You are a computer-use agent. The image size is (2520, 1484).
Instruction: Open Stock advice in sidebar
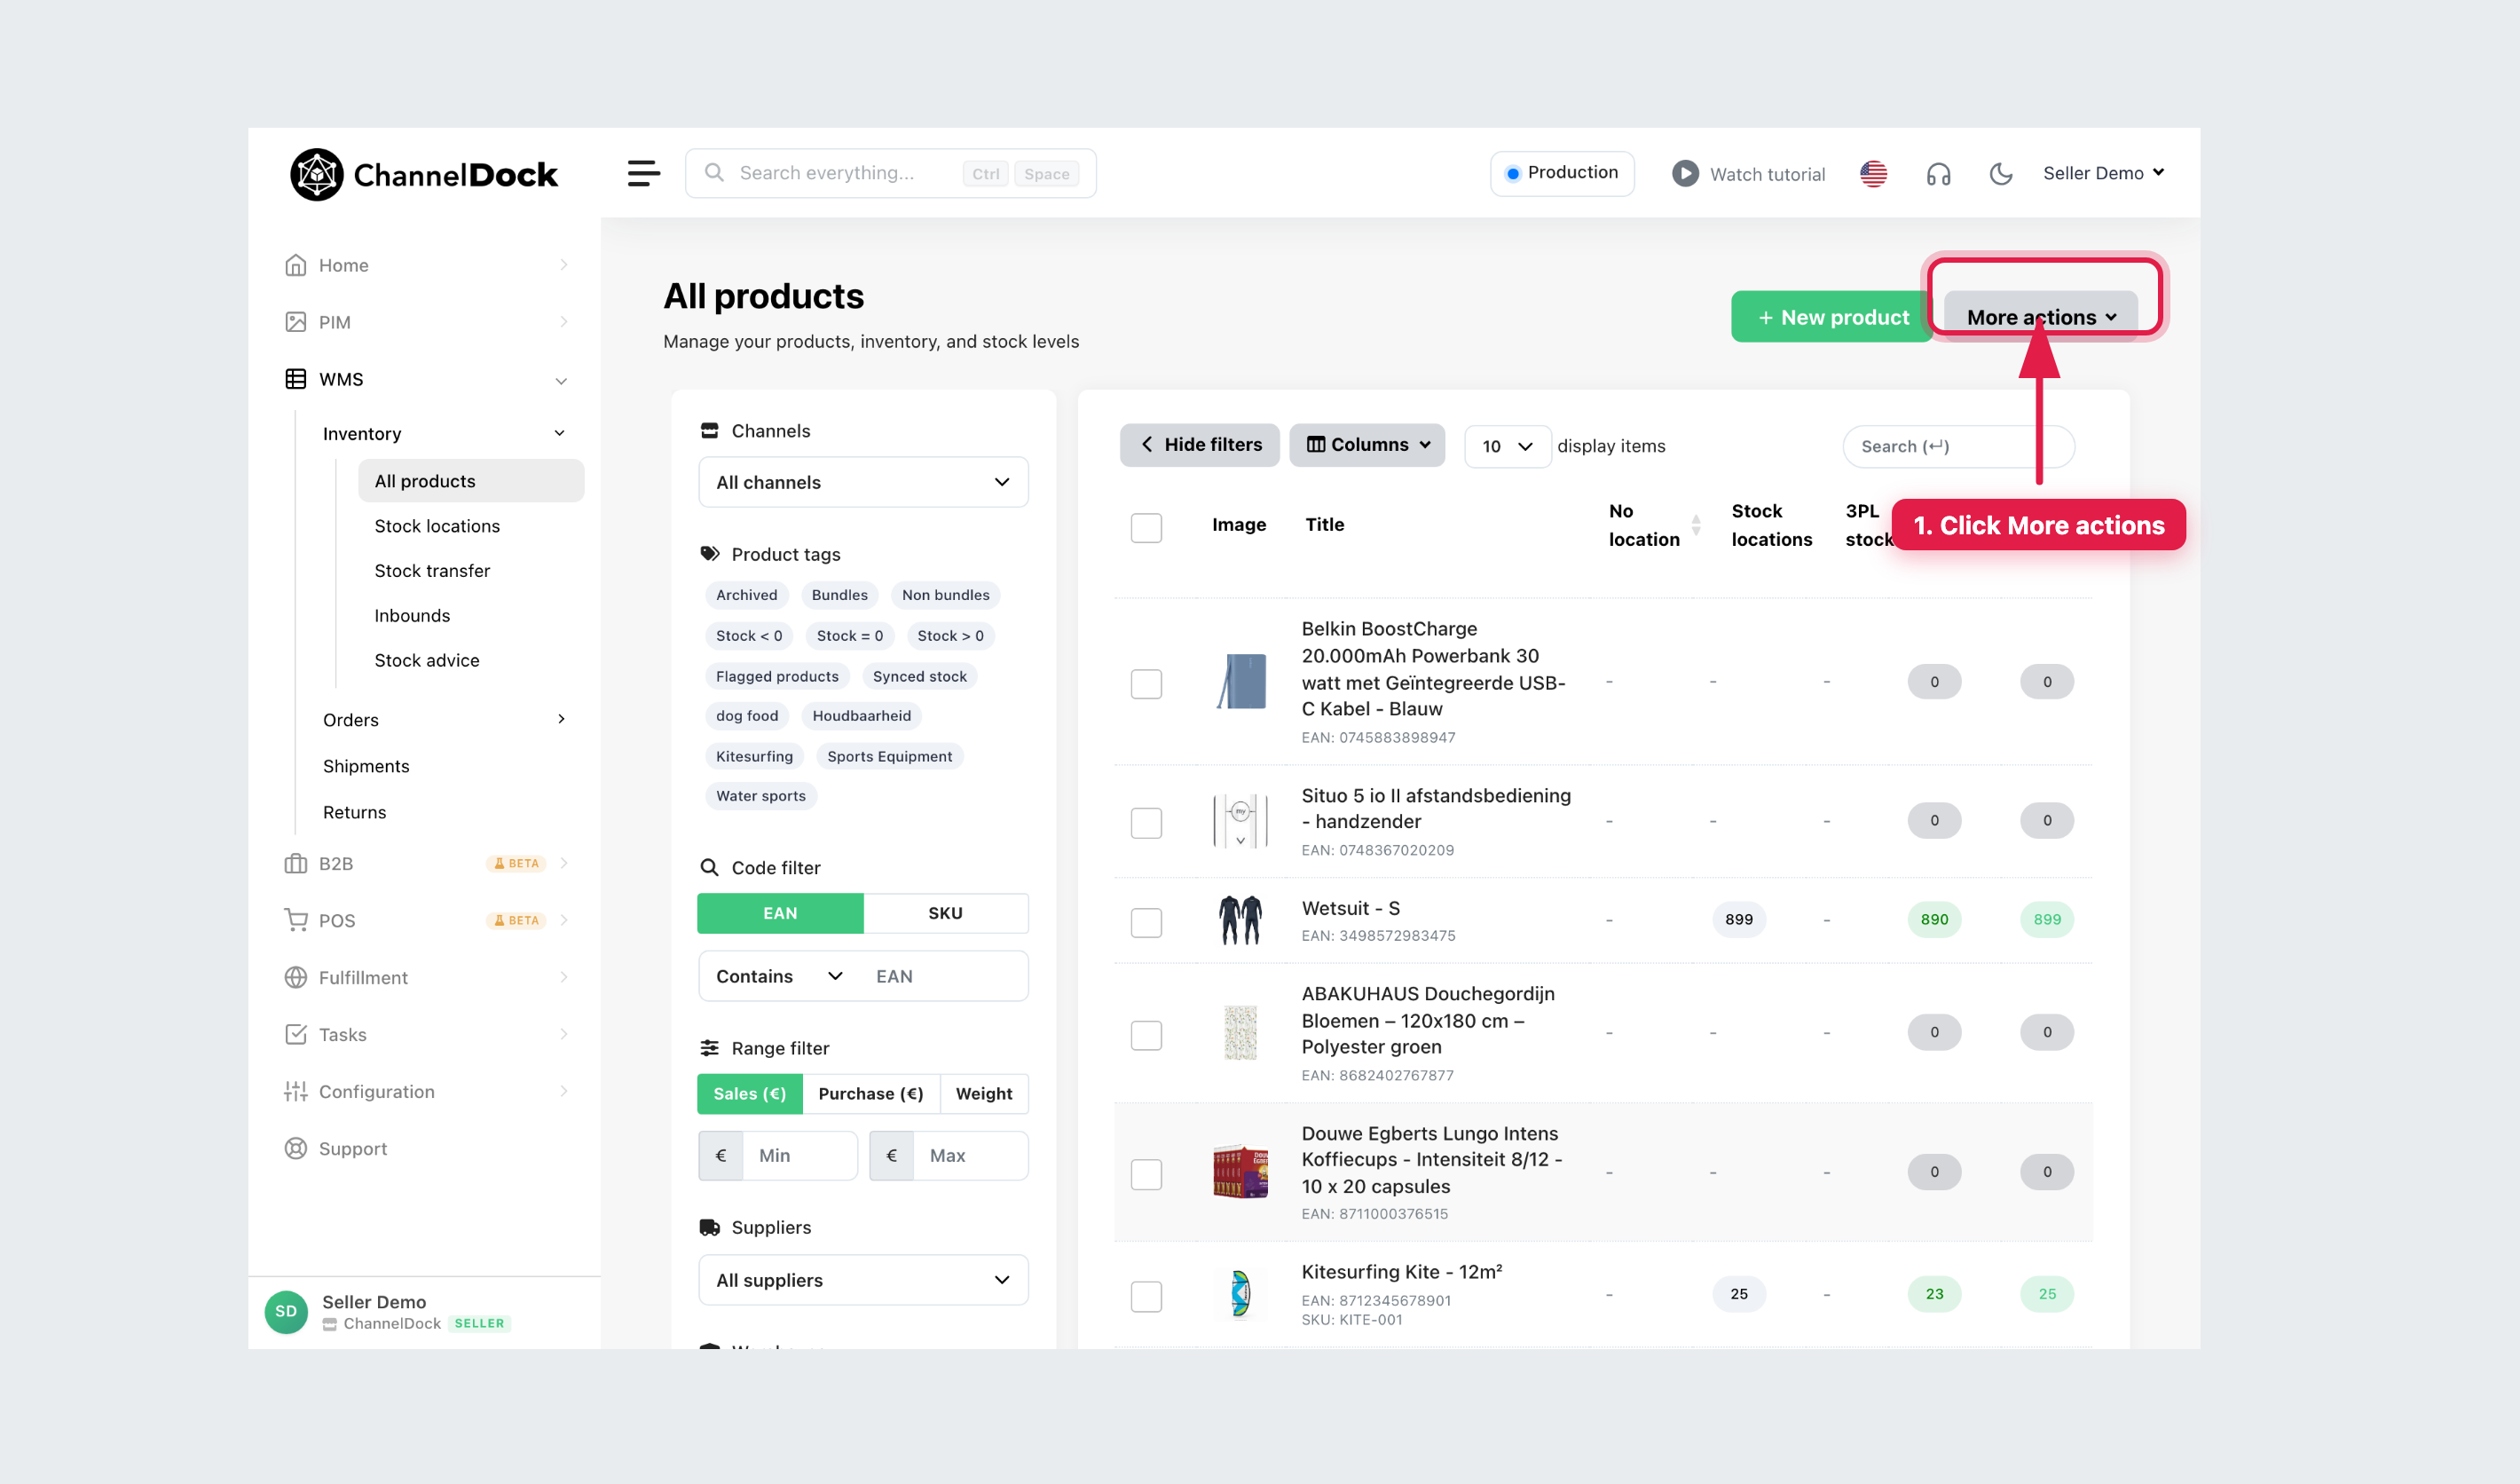(427, 660)
